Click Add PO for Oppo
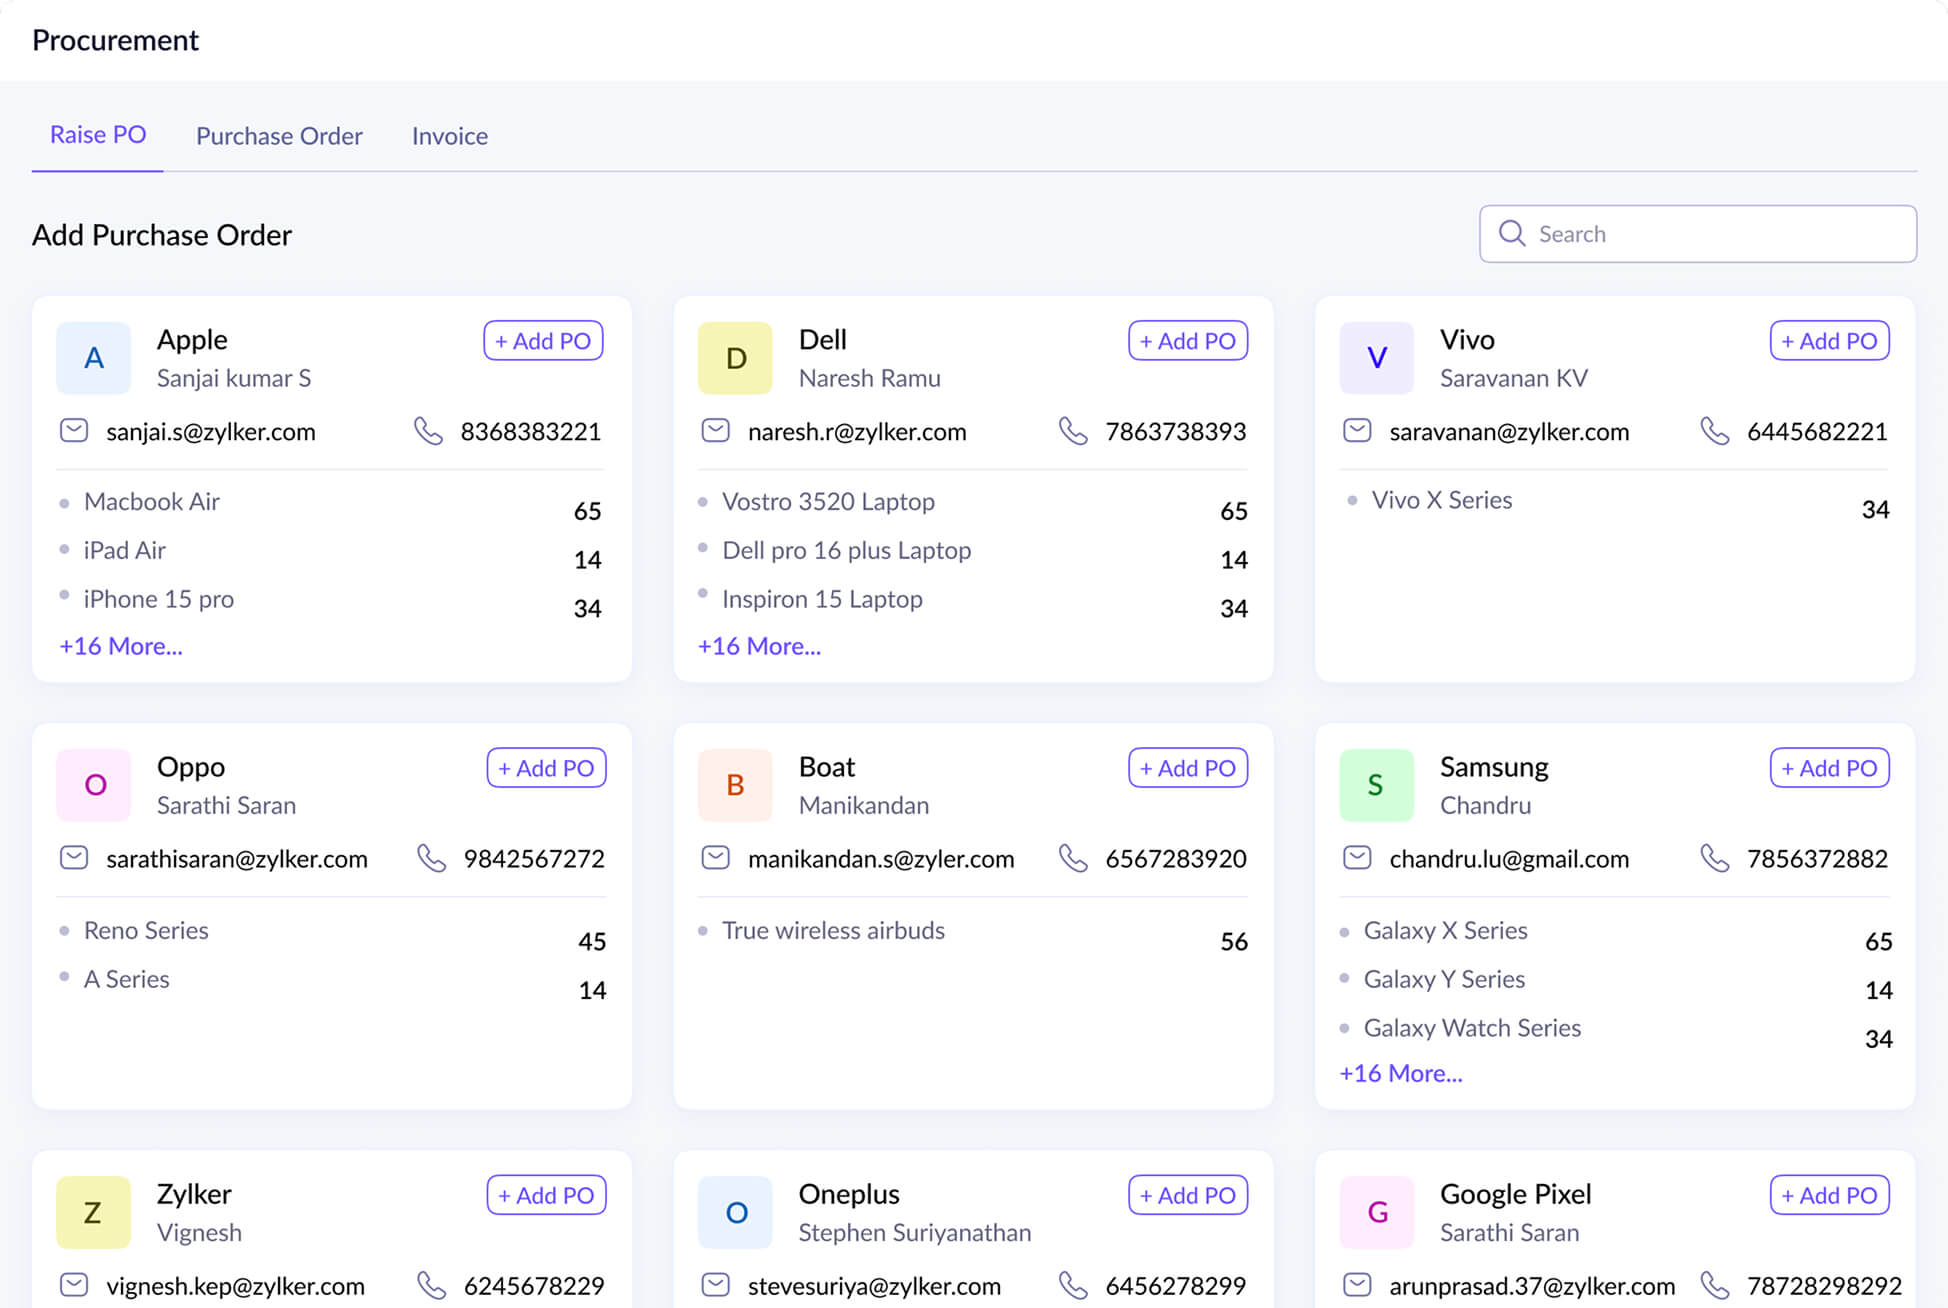The height and width of the screenshot is (1308, 1948). click(547, 768)
